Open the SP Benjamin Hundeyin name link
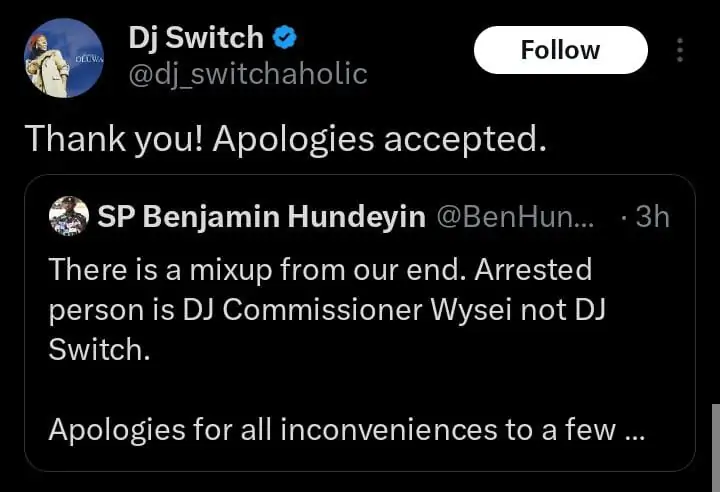Screen dimensions: 720x492 (262, 217)
